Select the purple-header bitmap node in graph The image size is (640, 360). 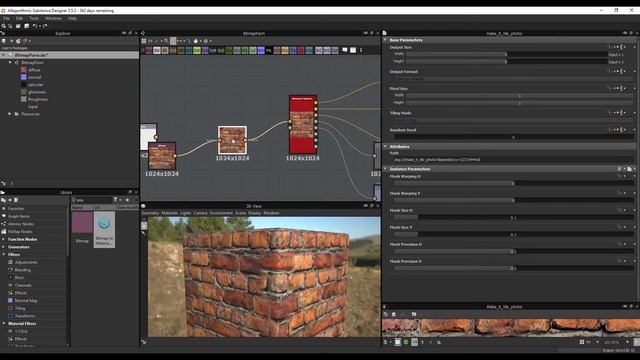(162, 156)
